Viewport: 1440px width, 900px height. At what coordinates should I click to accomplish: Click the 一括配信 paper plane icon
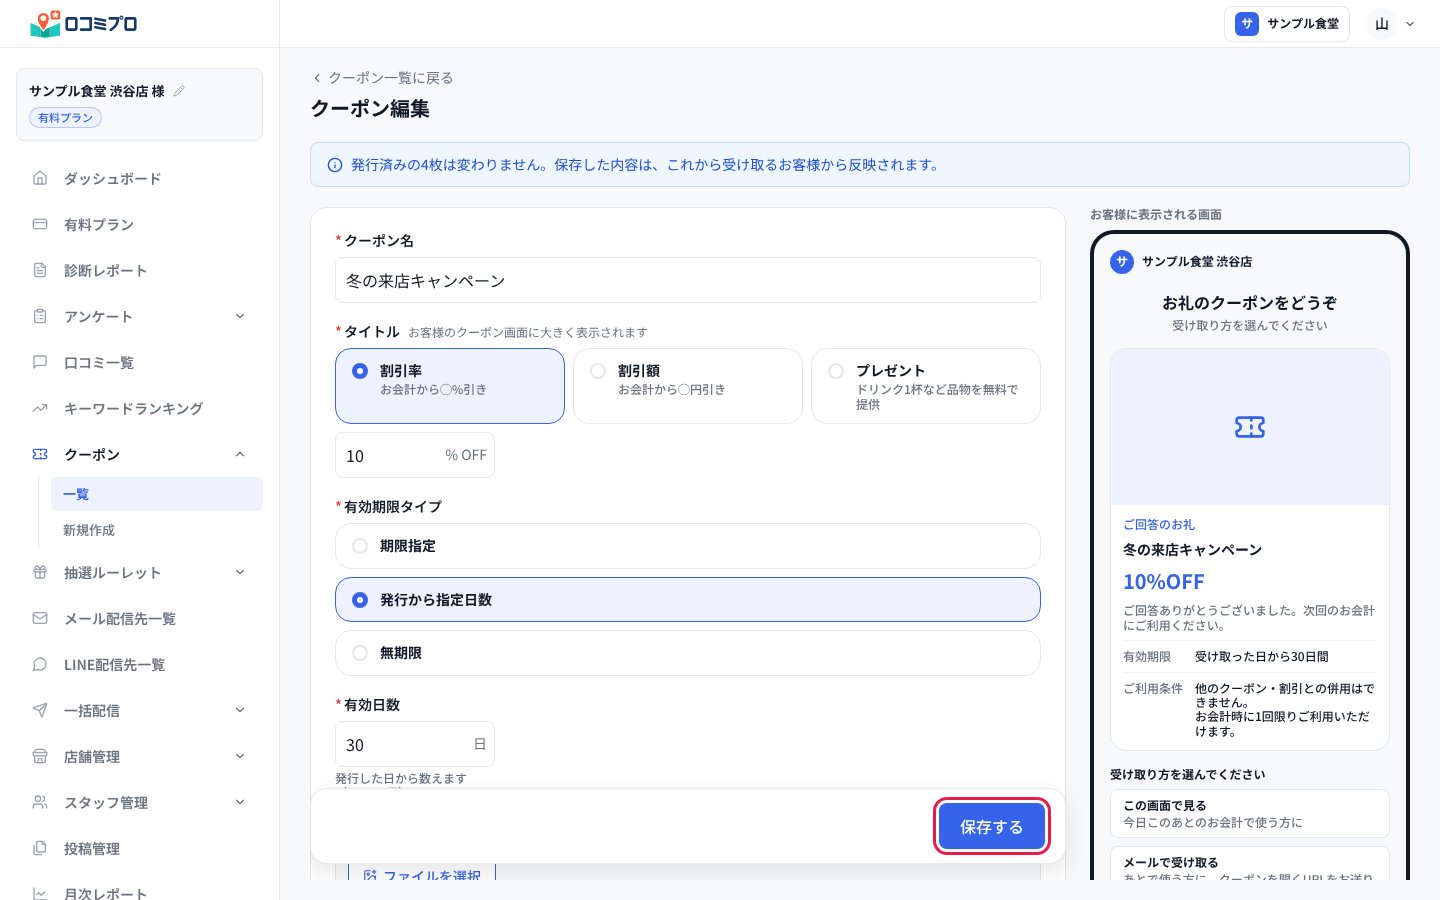(40, 710)
